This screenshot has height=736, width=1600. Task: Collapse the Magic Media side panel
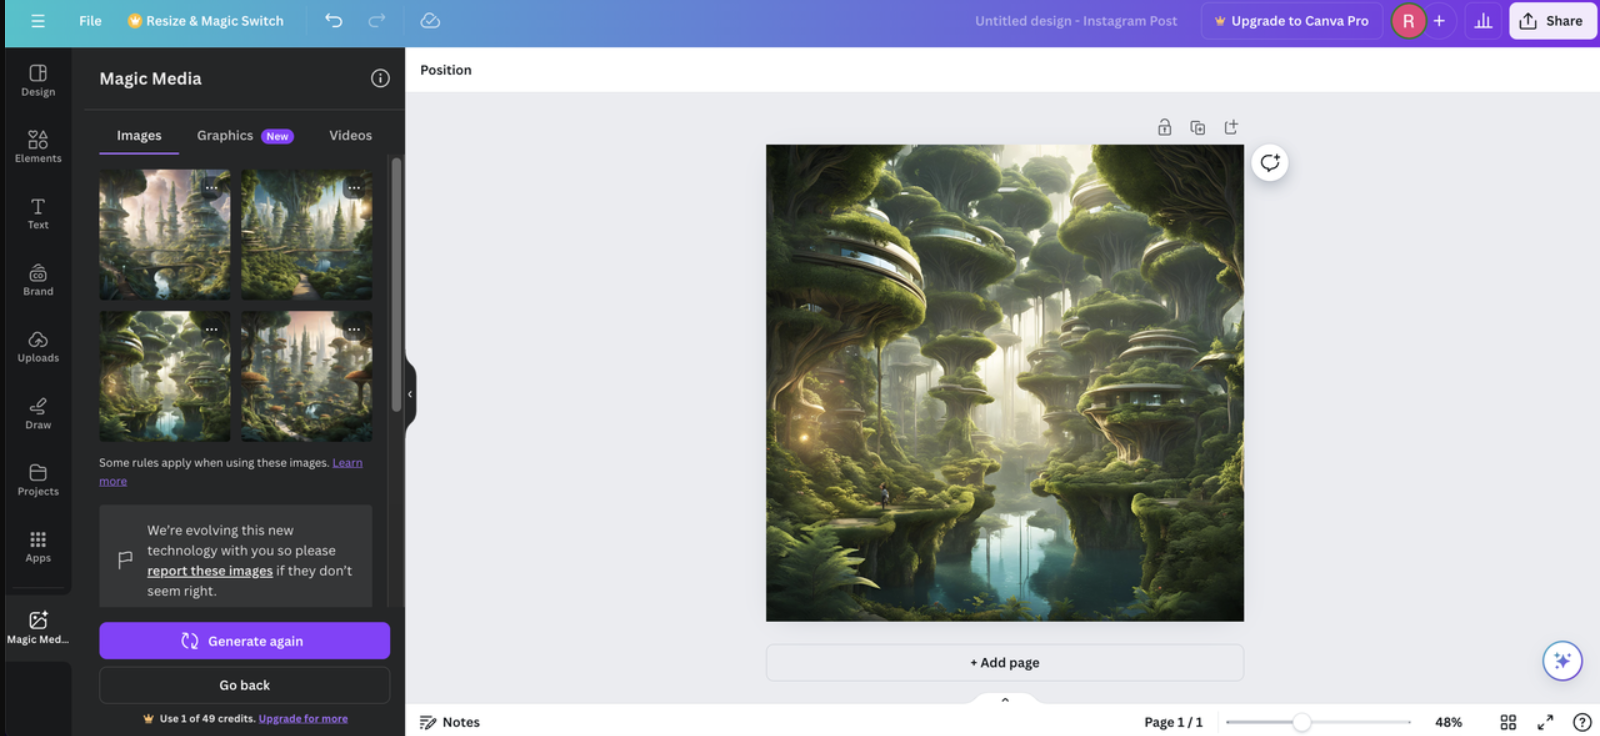(x=410, y=394)
